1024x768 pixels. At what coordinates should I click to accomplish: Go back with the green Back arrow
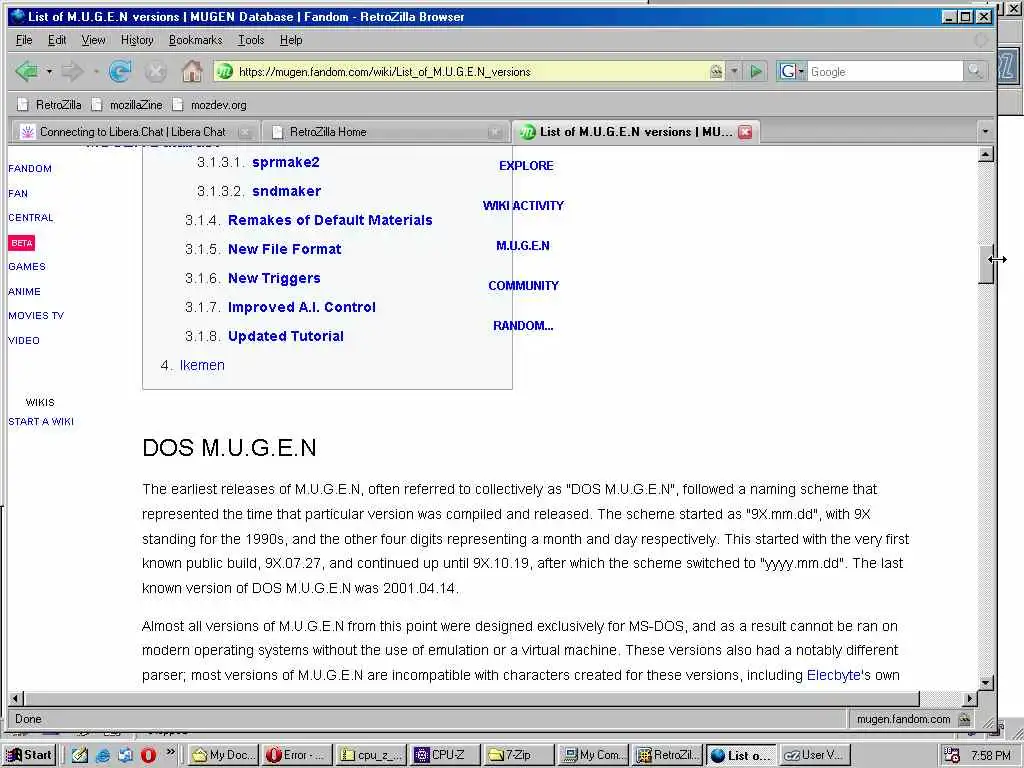pyautogui.click(x=27, y=71)
